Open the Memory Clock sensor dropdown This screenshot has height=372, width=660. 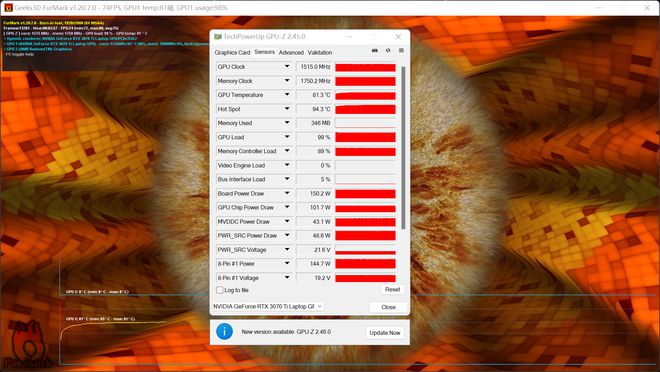pyautogui.click(x=287, y=80)
